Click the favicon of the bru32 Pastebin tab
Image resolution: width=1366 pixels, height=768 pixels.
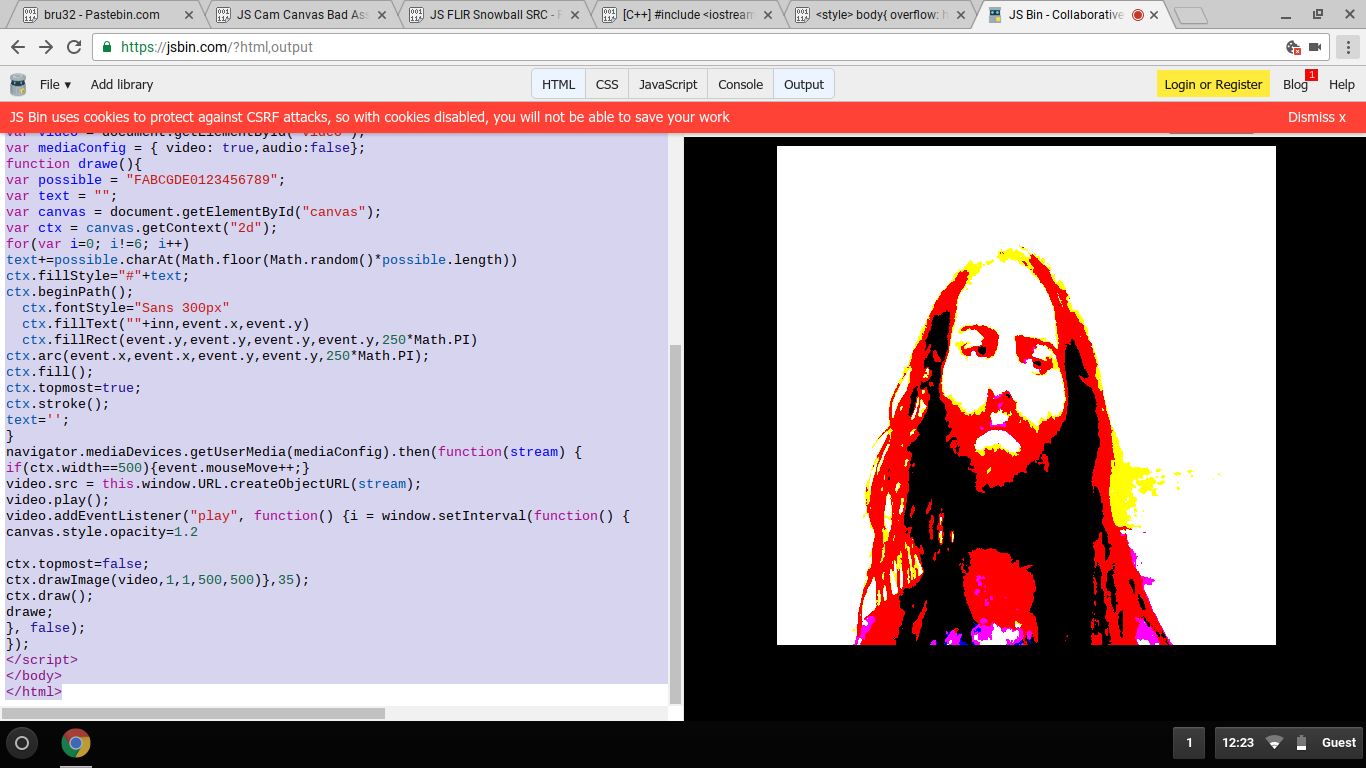click(x=30, y=15)
